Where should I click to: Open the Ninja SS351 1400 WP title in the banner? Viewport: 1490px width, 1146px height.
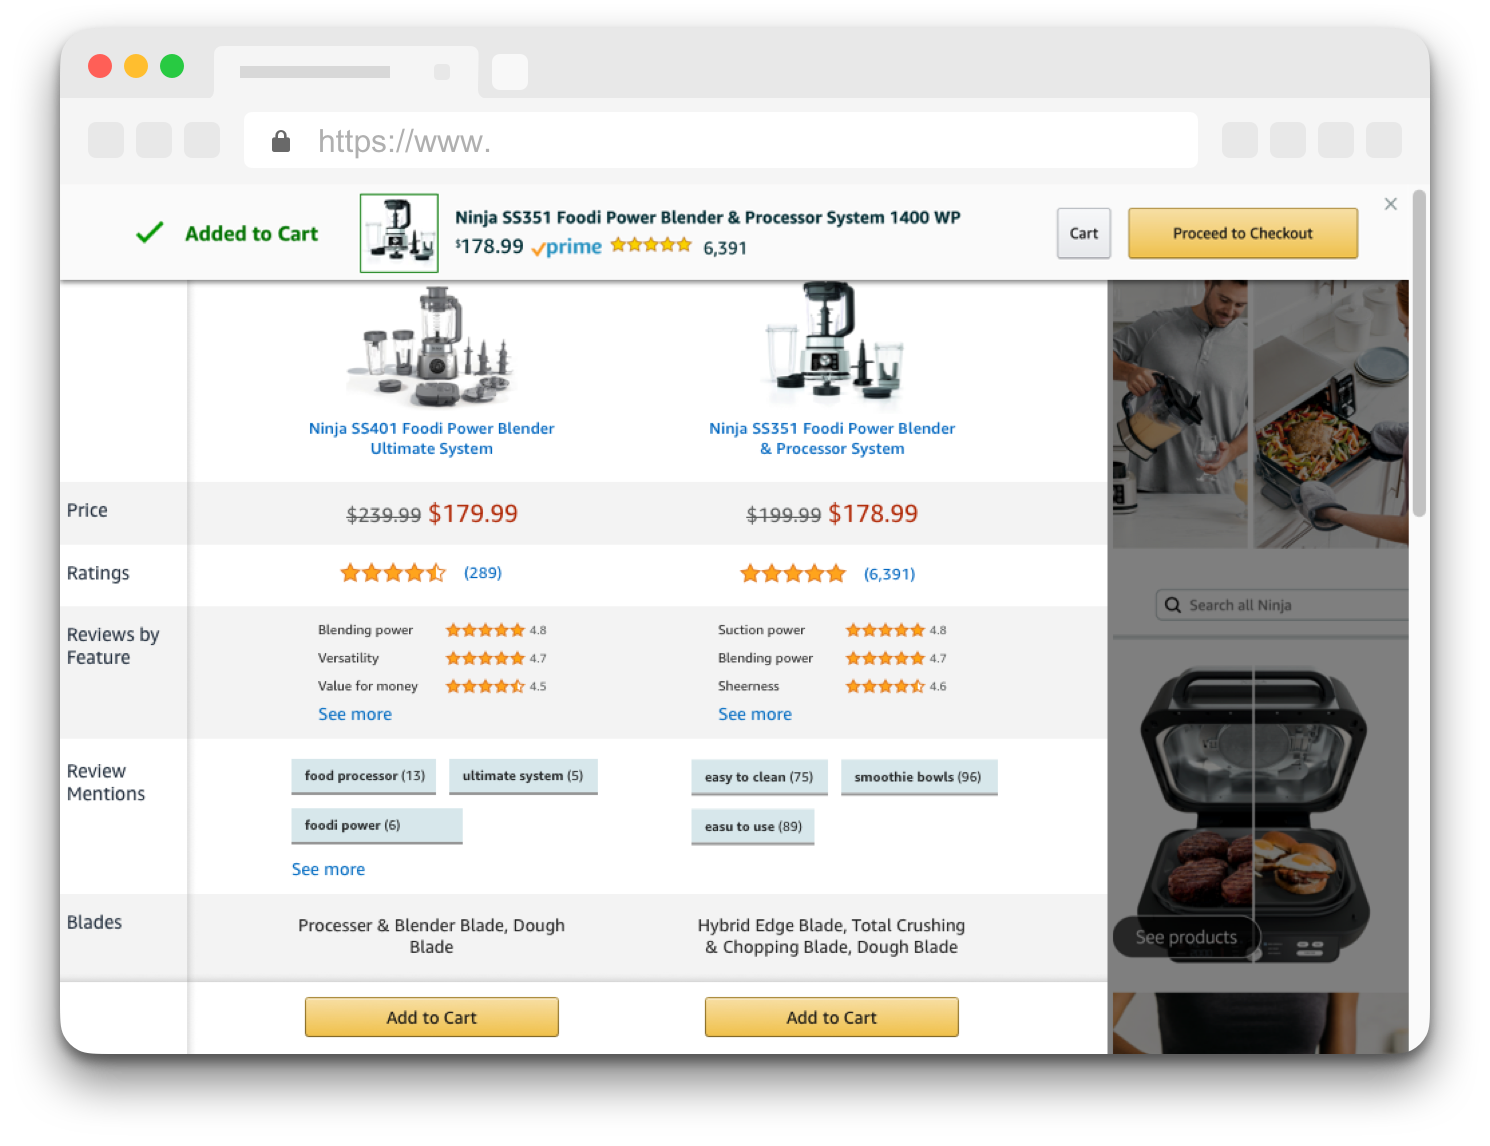click(707, 217)
